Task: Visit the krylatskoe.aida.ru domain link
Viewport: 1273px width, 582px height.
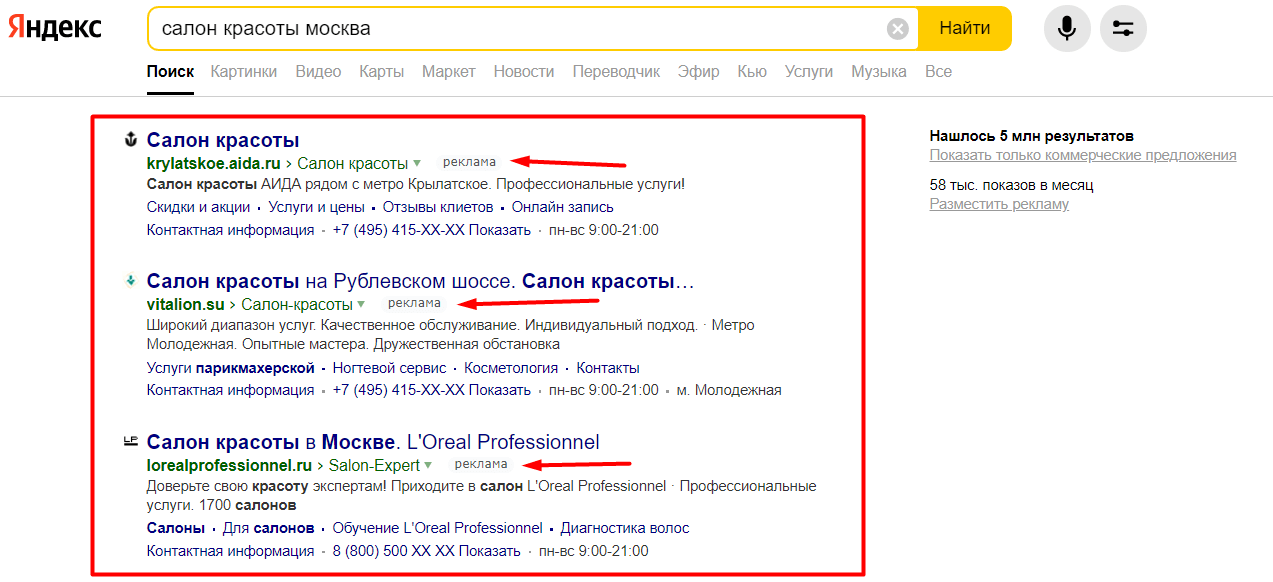Action: click(214, 163)
